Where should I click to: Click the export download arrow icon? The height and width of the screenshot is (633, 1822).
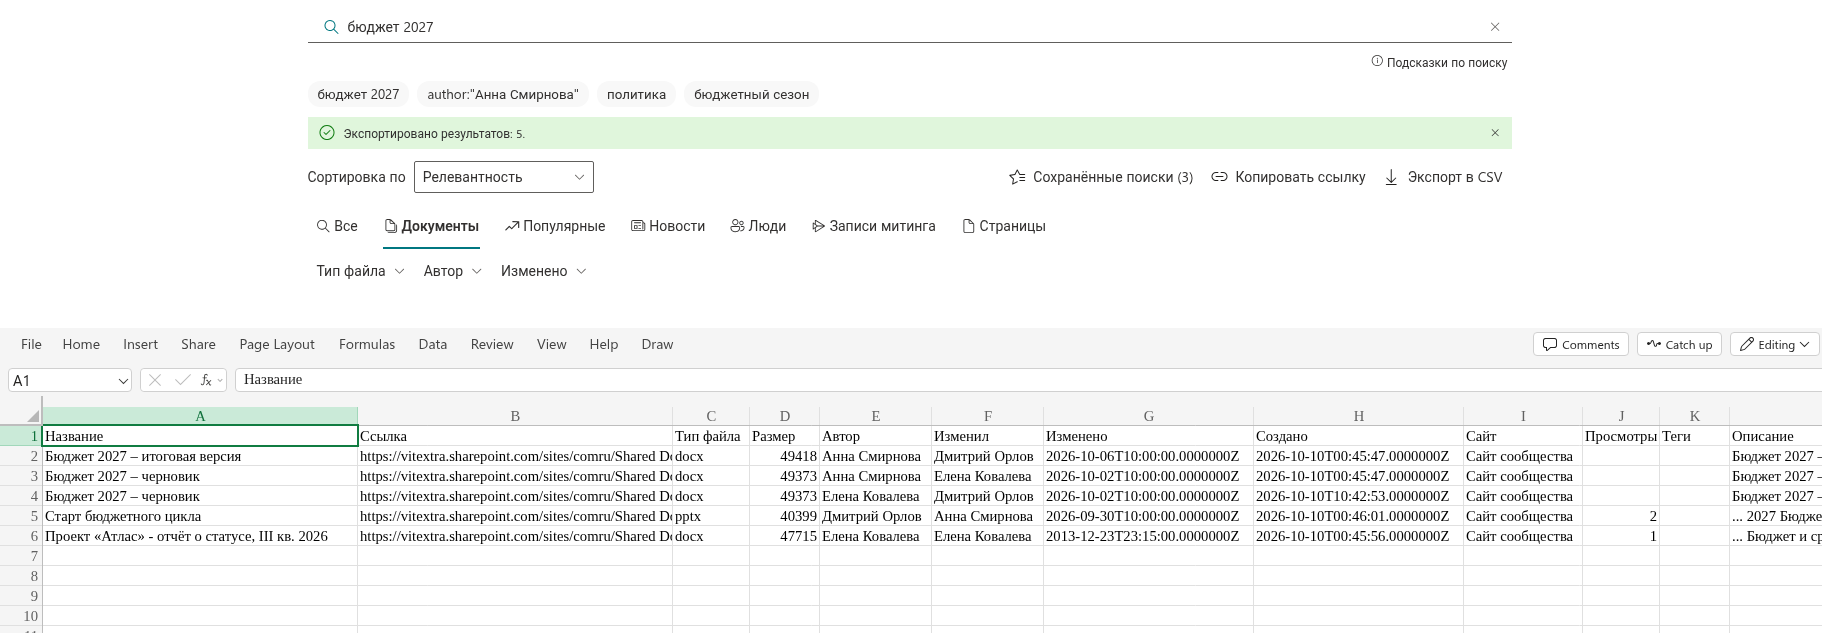(1391, 177)
